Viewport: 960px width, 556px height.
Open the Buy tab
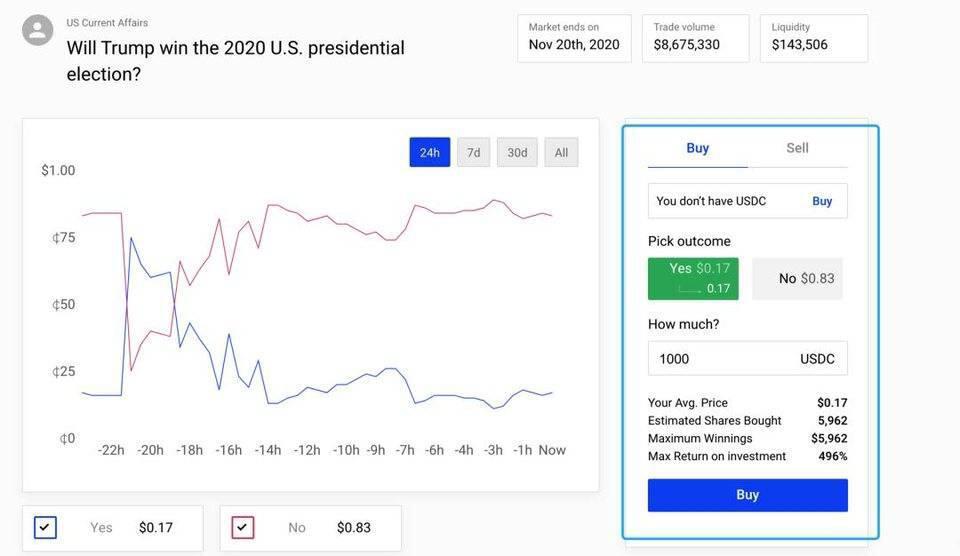click(697, 149)
